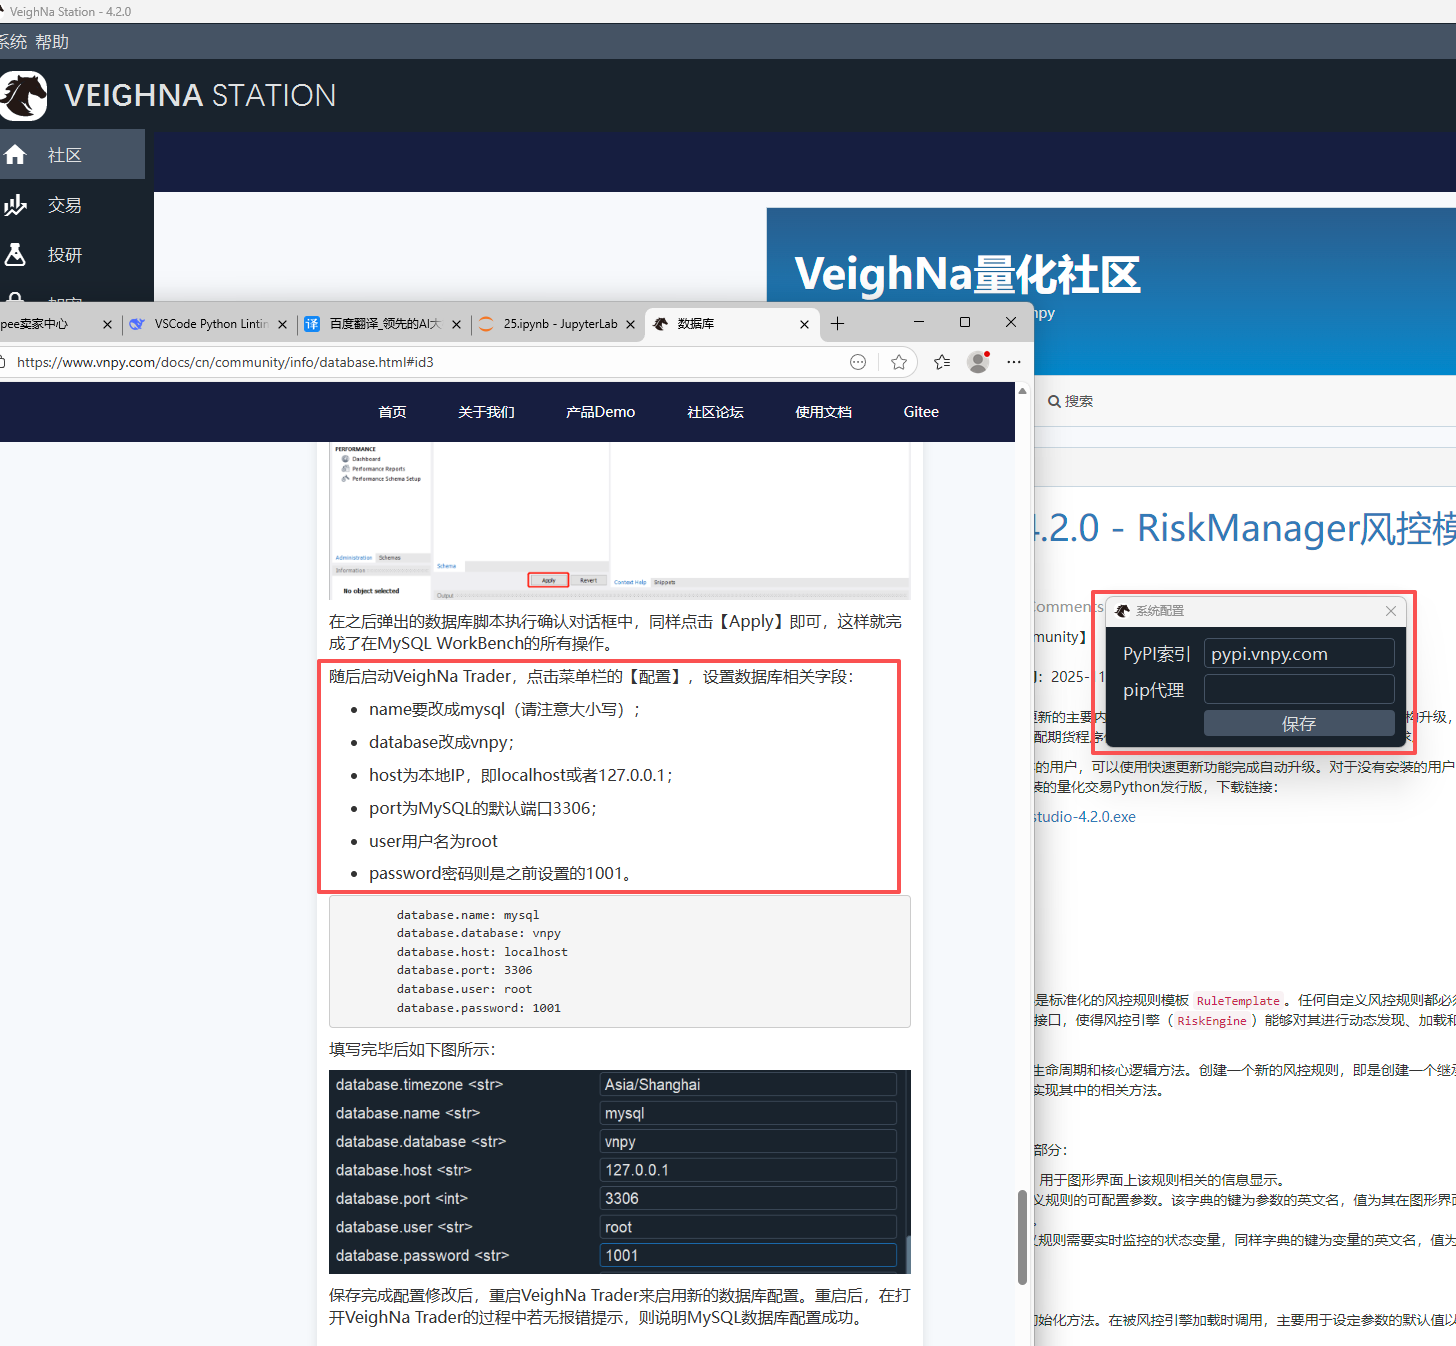Open the Gitee navigation link
The width and height of the screenshot is (1456, 1346).
[921, 412]
